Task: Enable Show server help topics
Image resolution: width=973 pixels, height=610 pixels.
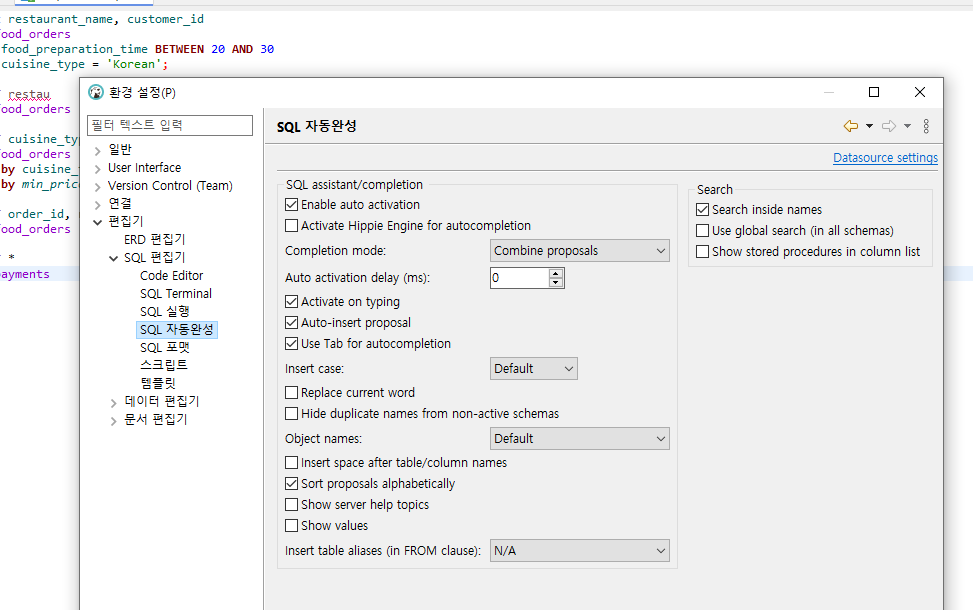Action: (x=291, y=505)
